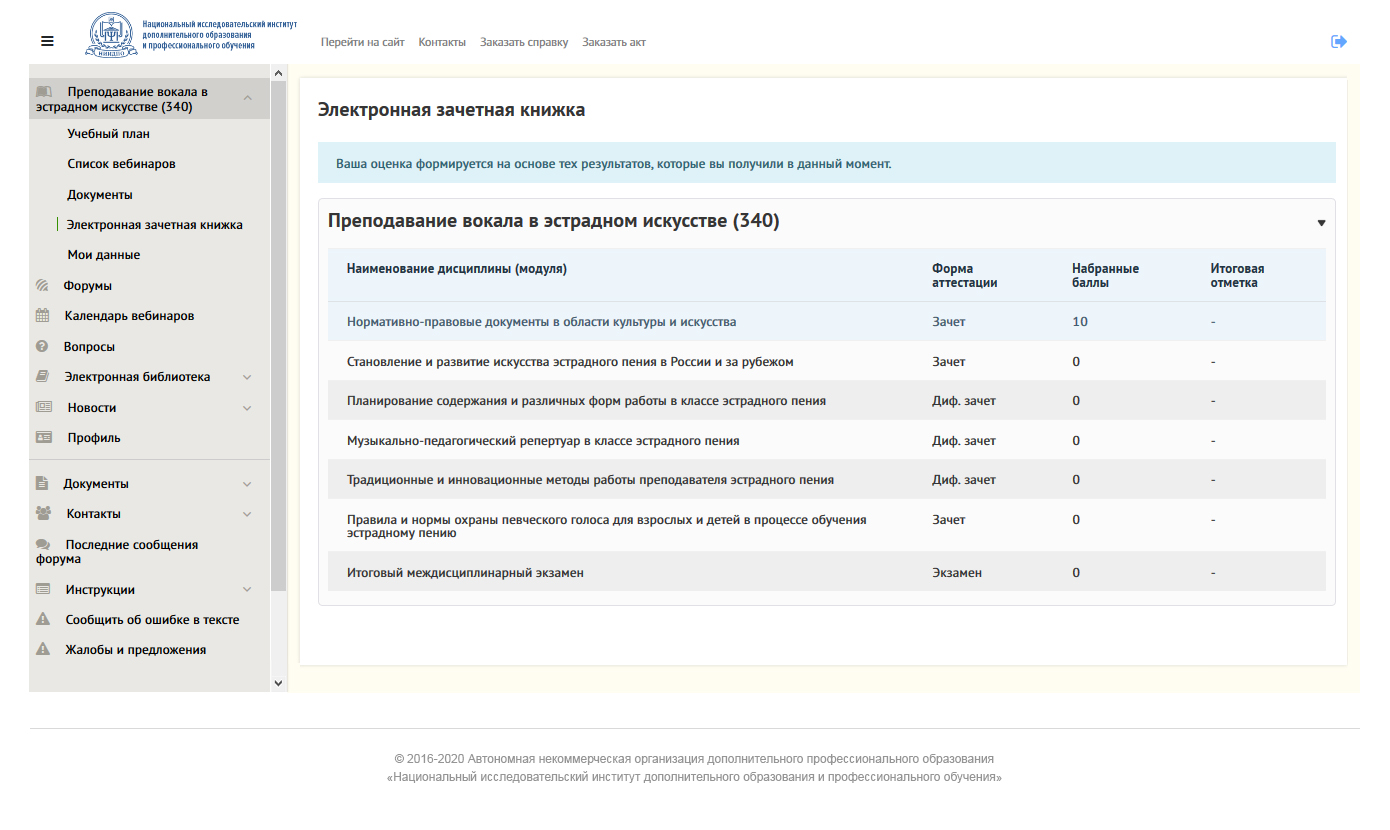The height and width of the screenshot is (830, 1390).
Task: Click the Forums icon in sidebar
Action: pyautogui.click(x=43, y=286)
